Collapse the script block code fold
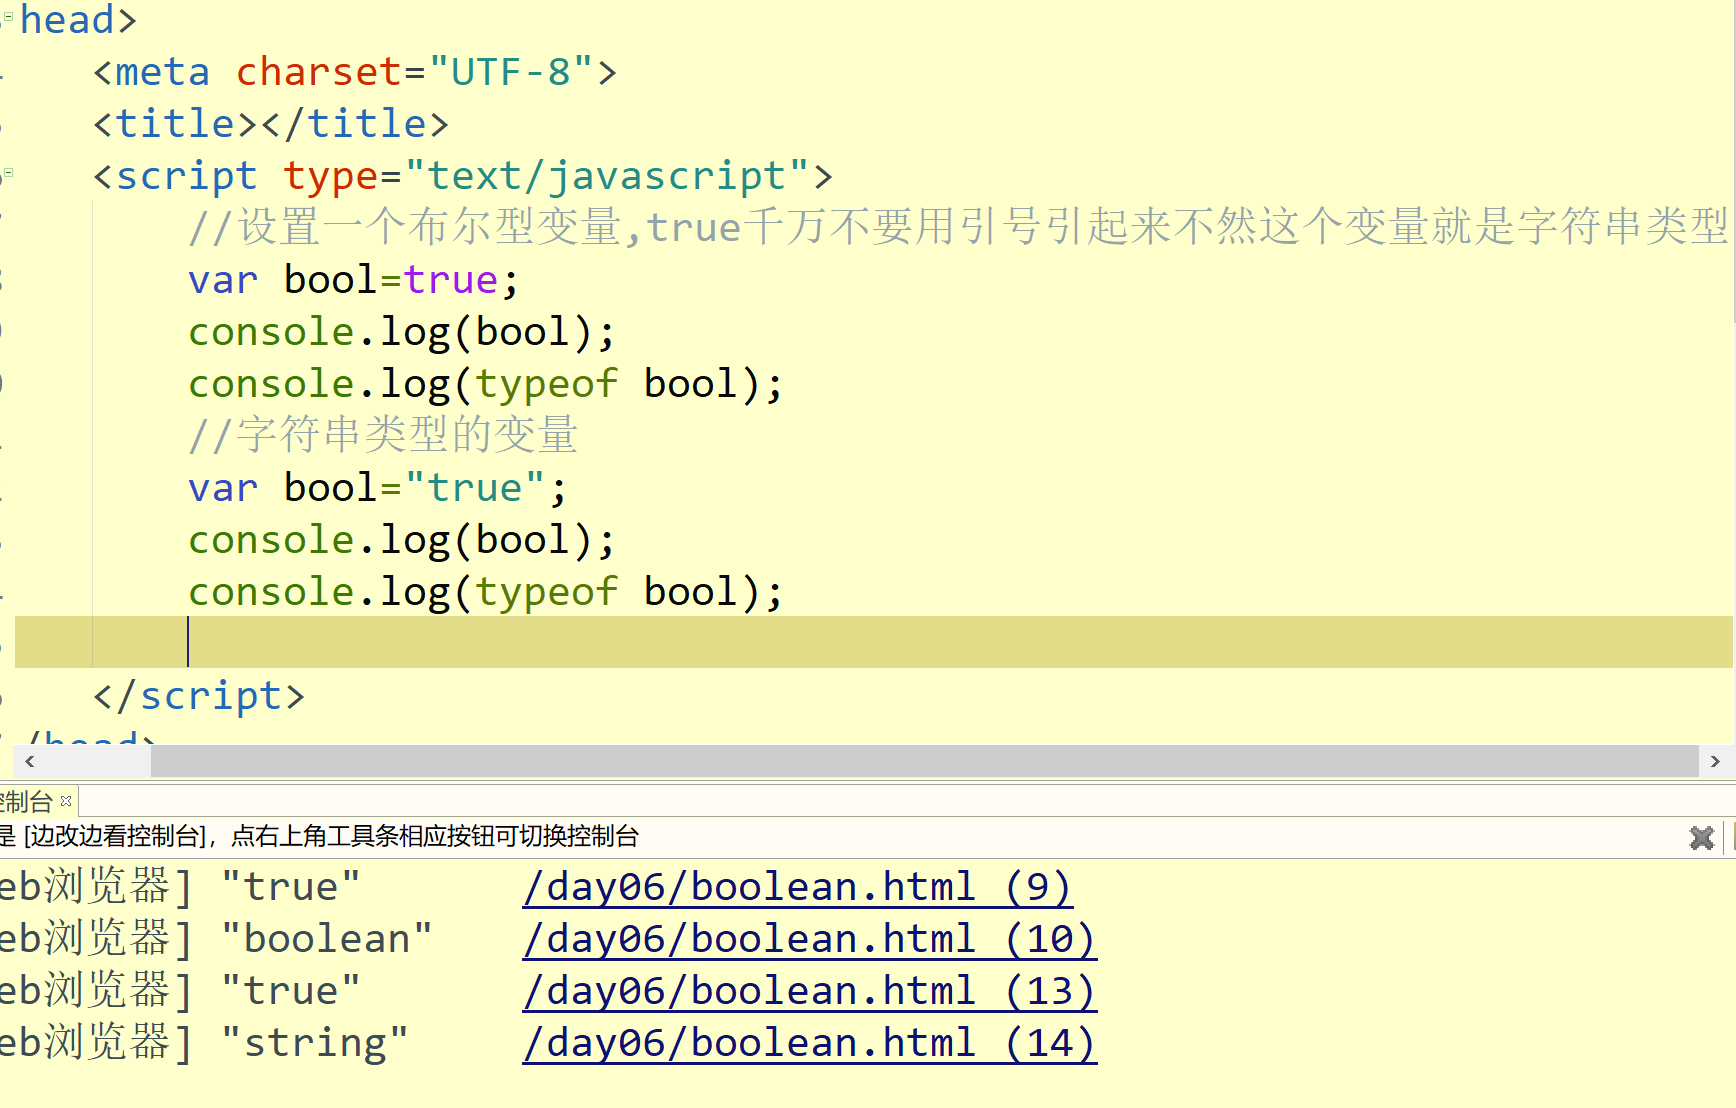 point(8,172)
